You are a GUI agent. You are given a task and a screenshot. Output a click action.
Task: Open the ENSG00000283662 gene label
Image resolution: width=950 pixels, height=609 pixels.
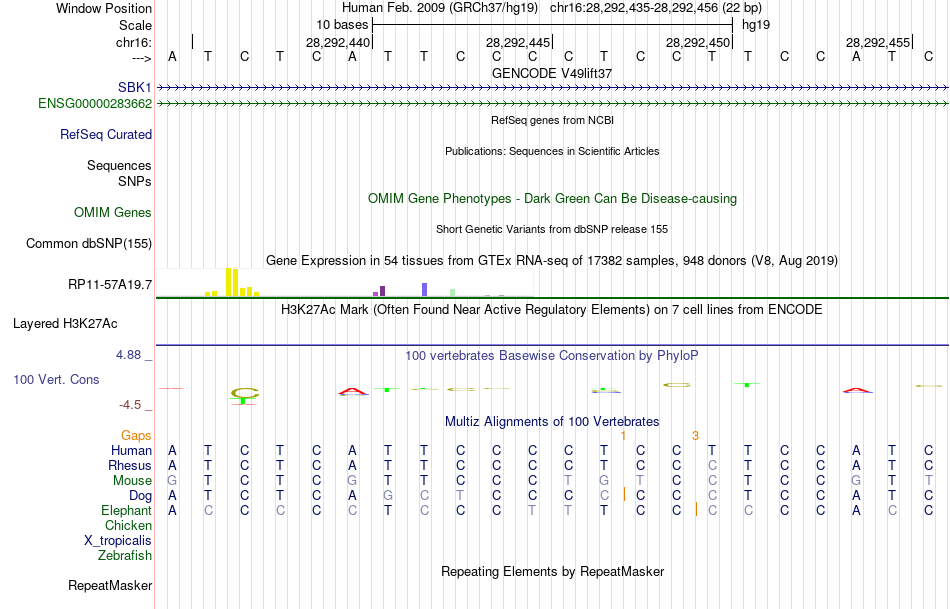(x=95, y=104)
